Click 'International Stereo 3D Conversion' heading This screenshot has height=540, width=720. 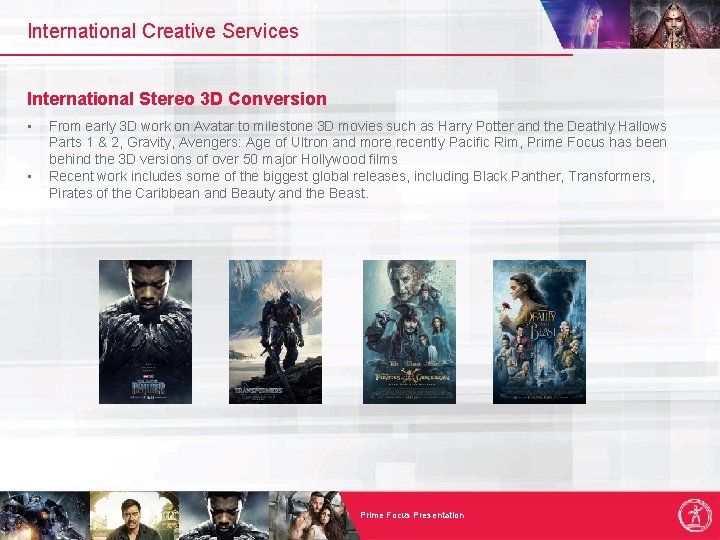(x=177, y=99)
